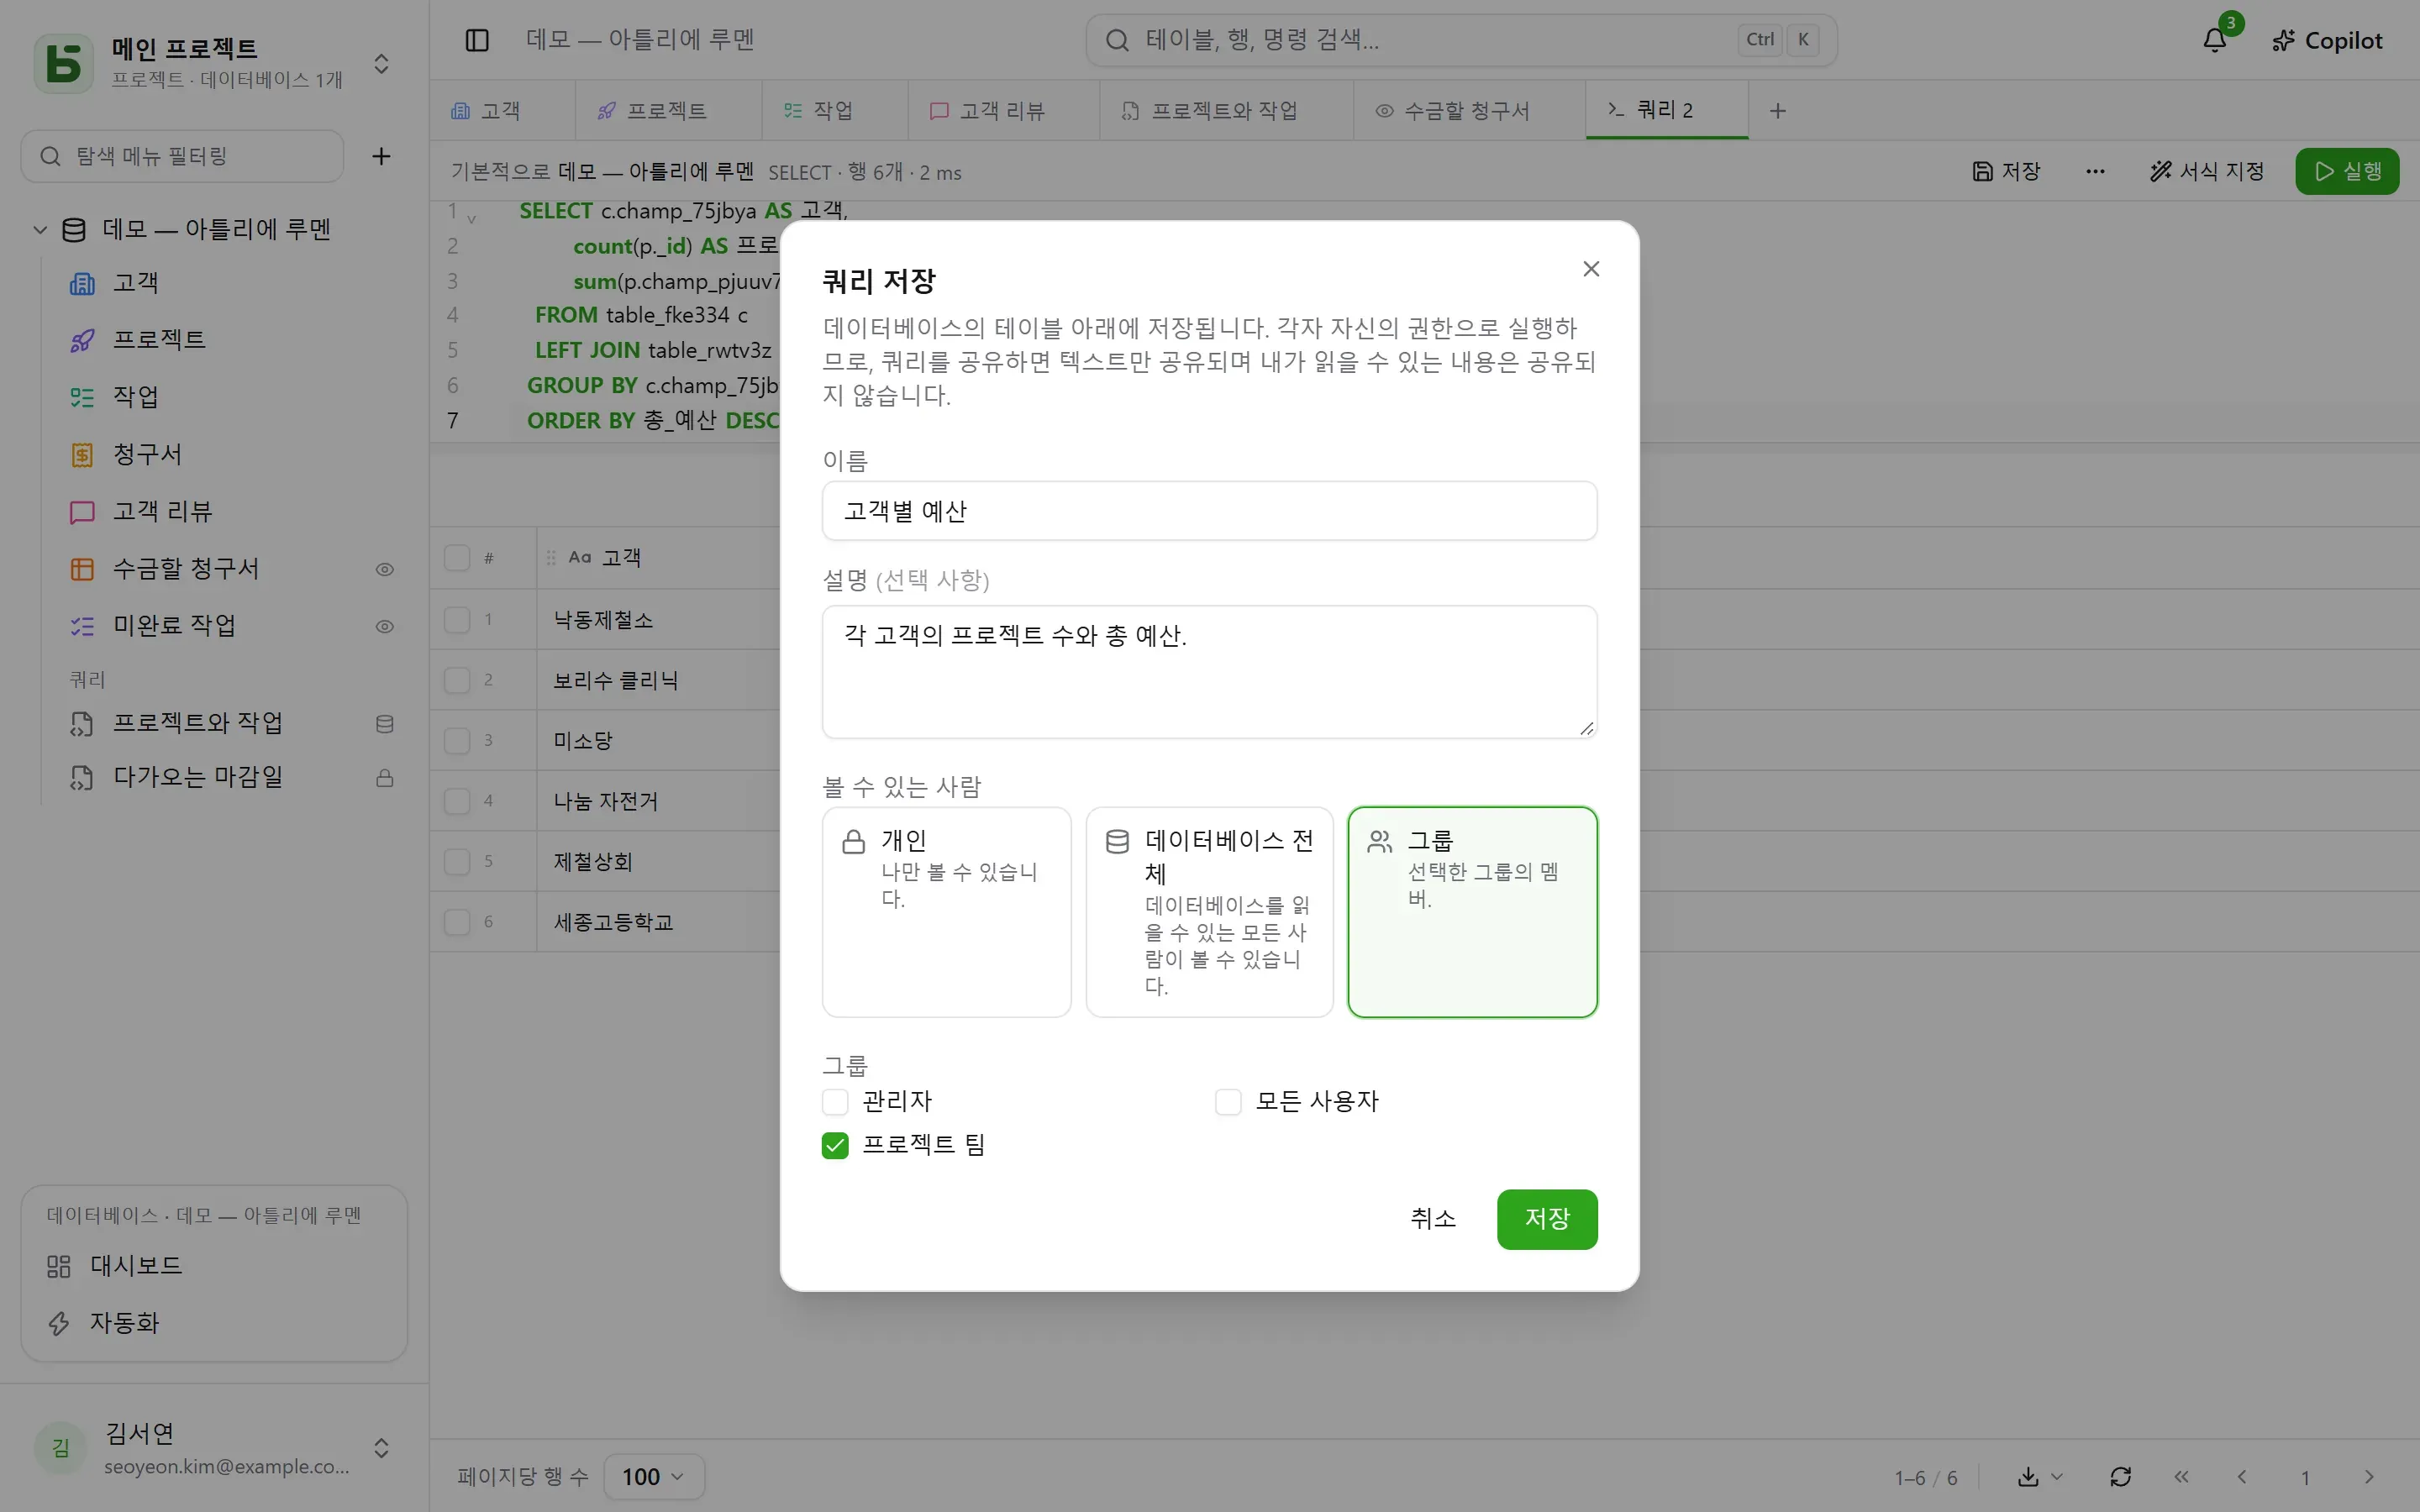
Task: Click 취소 in dialog
Action: [1432, 1219]
